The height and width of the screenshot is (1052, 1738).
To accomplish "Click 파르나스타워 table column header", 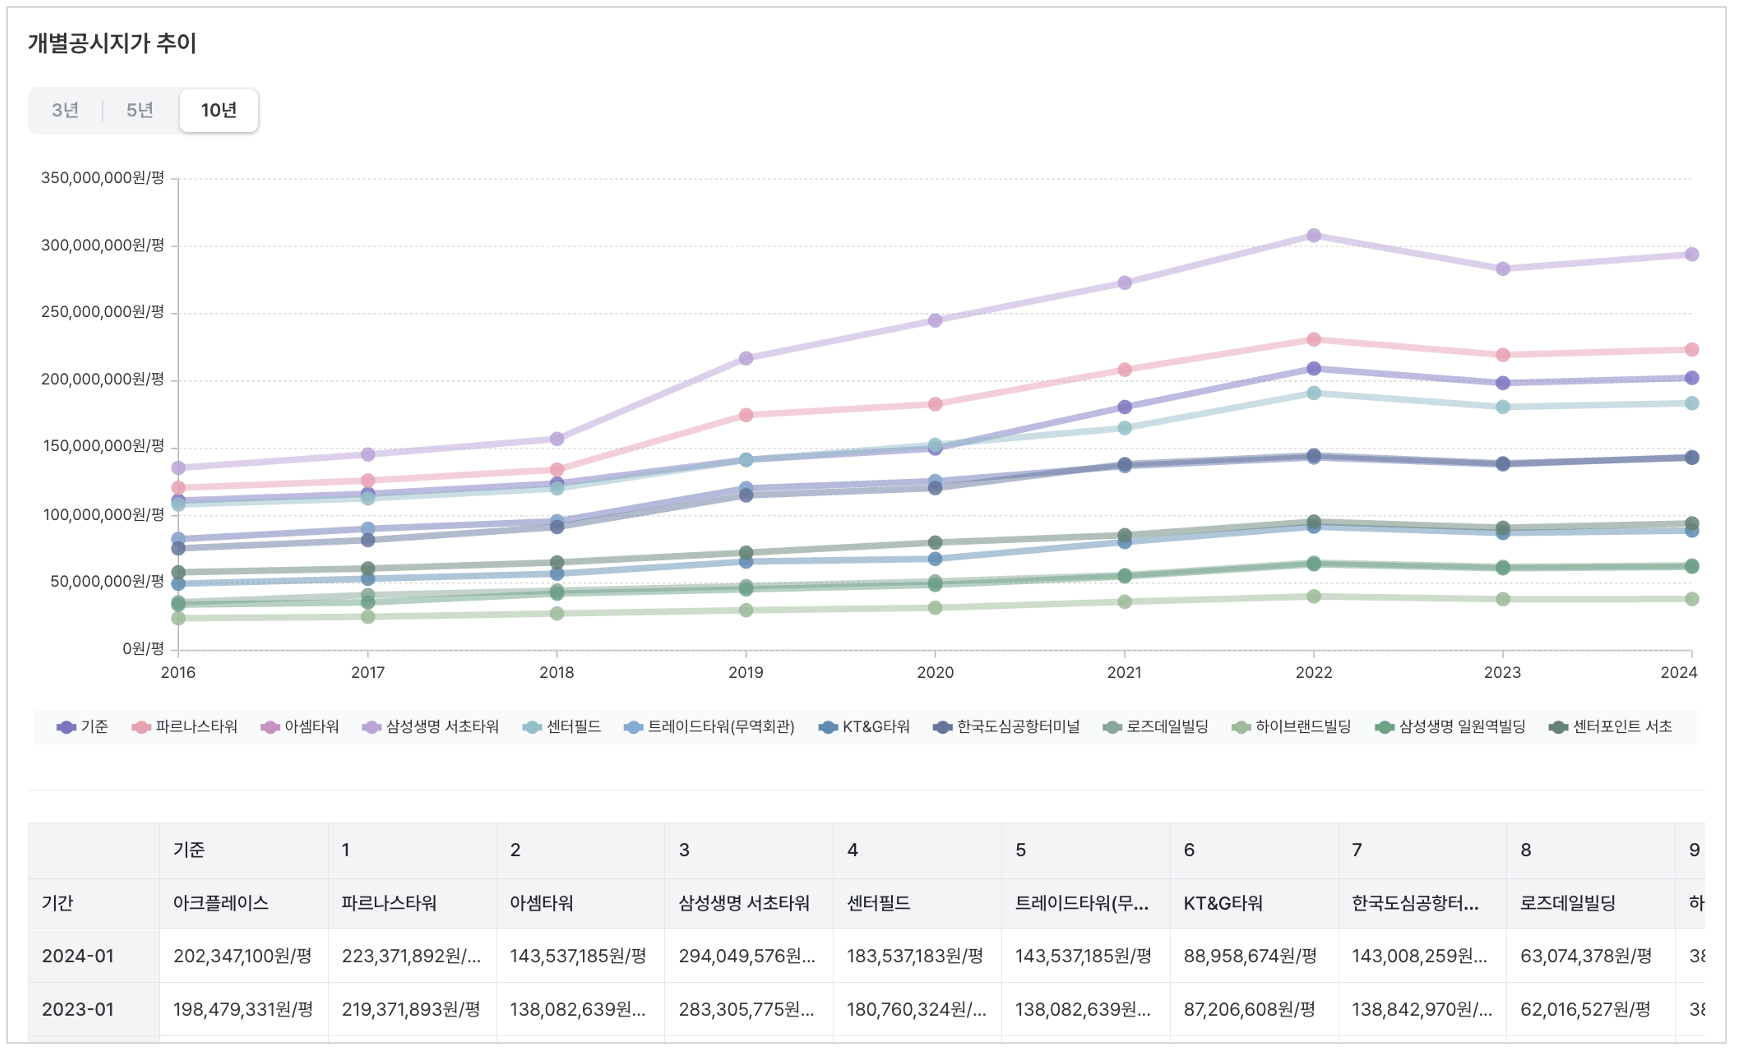I will click(389, 903).
